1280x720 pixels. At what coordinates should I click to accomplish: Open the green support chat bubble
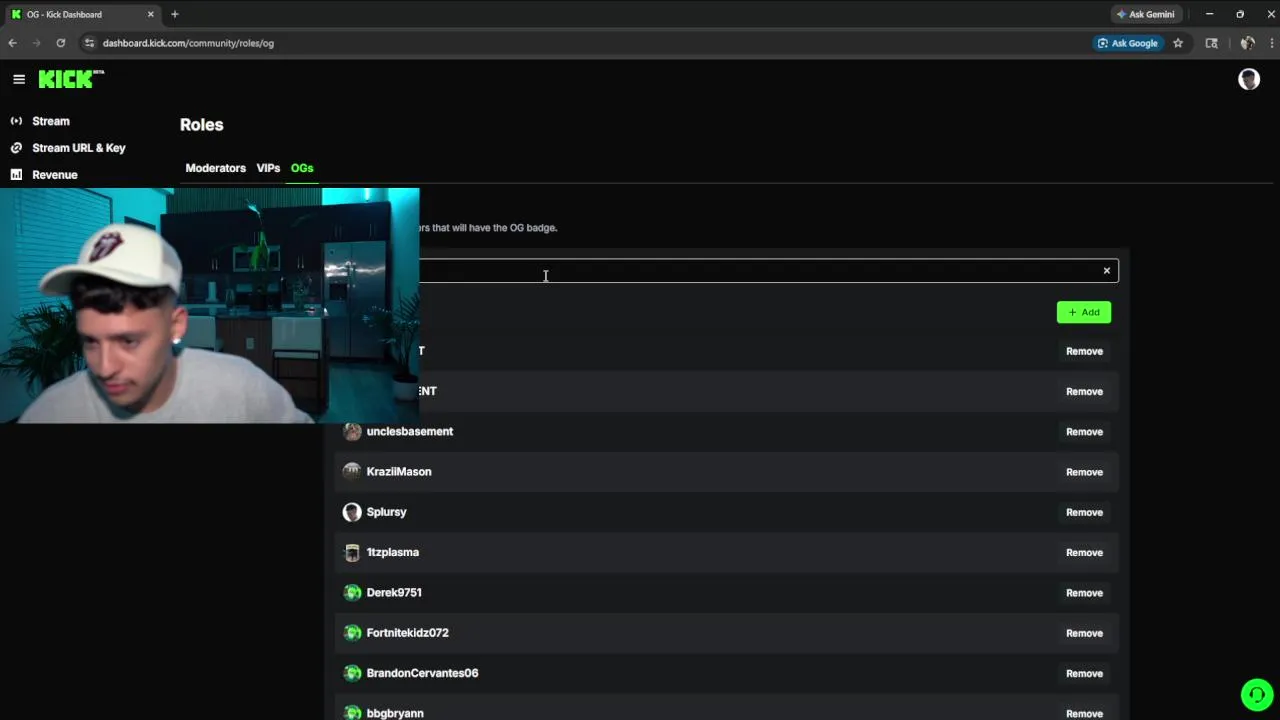(x=1257, y=694)
